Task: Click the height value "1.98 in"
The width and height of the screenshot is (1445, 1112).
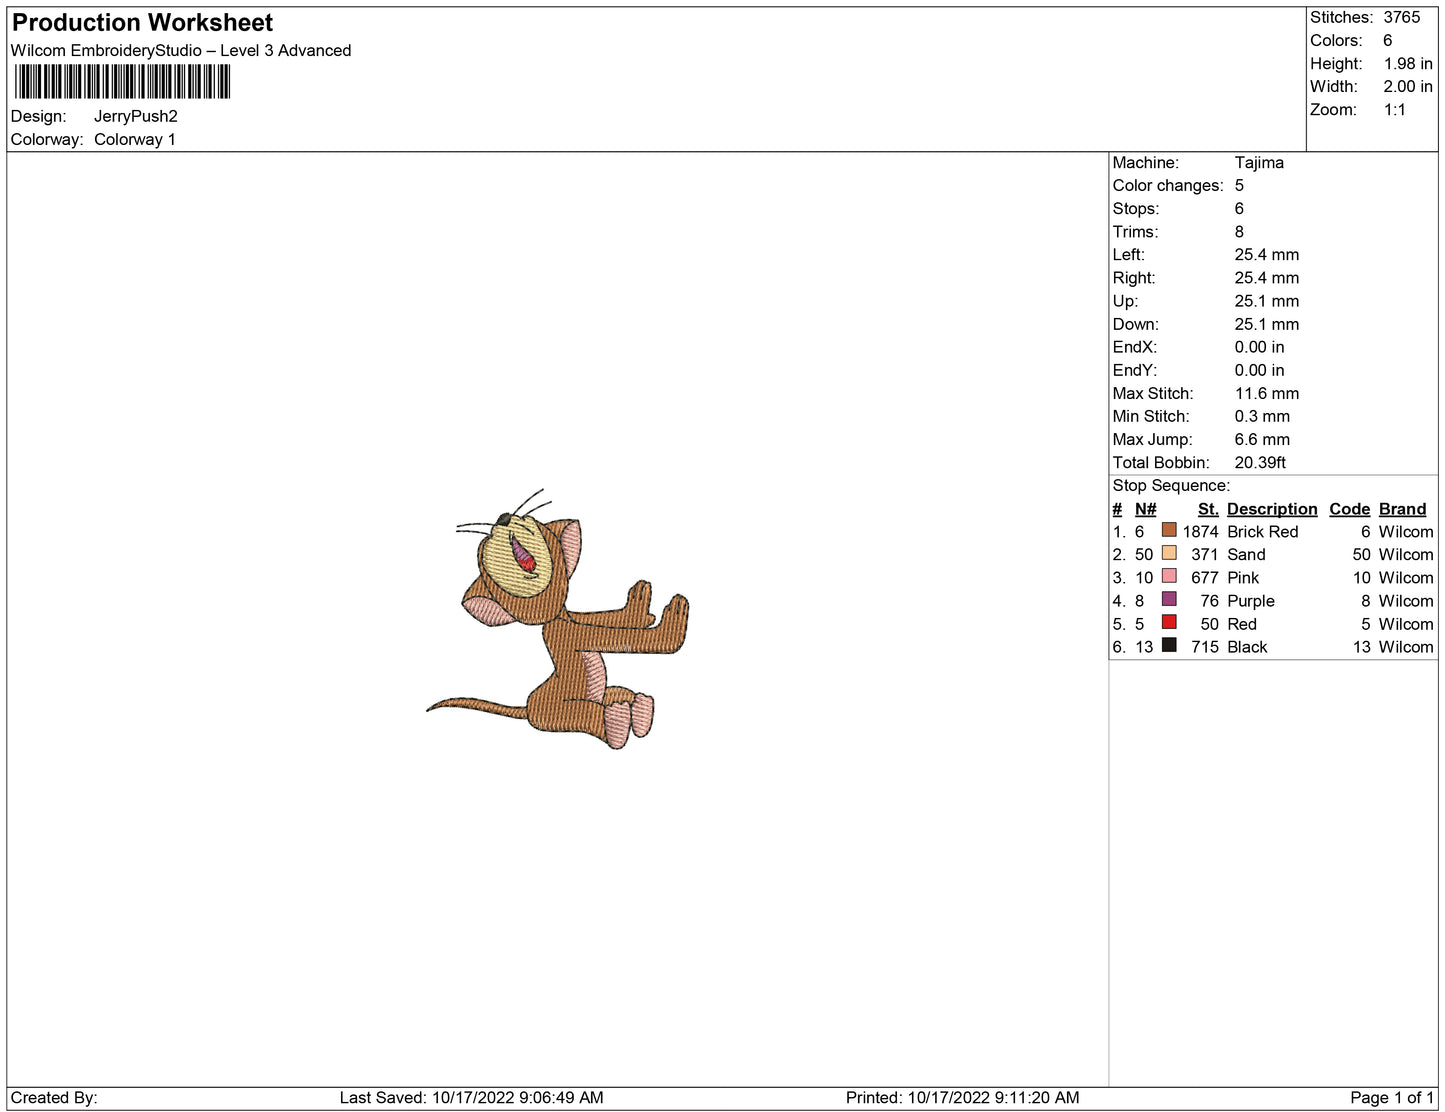Action: tap(1408, 63)
